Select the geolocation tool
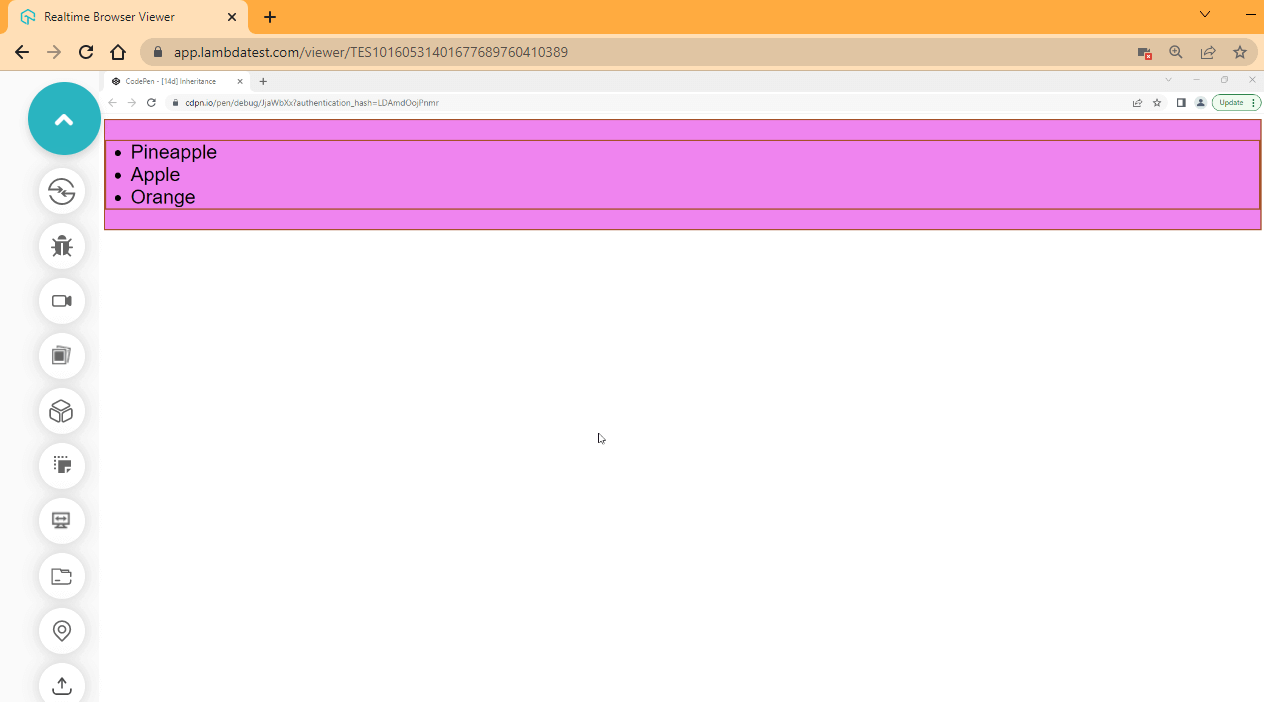1264x702 pixels. click(x=62, y=631)
